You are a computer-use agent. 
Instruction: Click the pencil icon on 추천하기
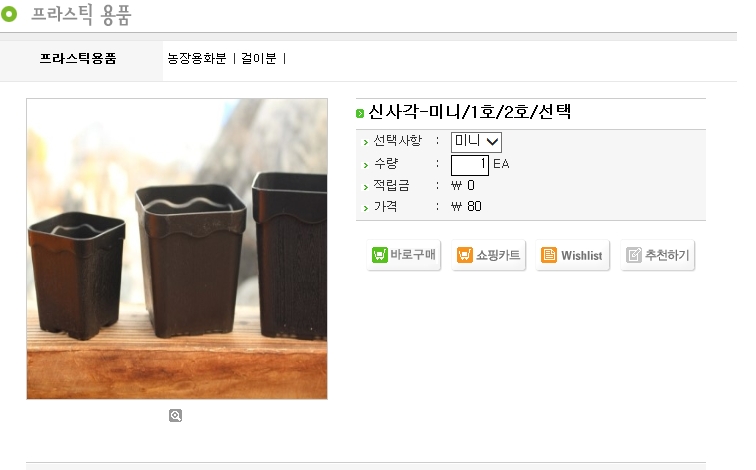coord(634,255)
